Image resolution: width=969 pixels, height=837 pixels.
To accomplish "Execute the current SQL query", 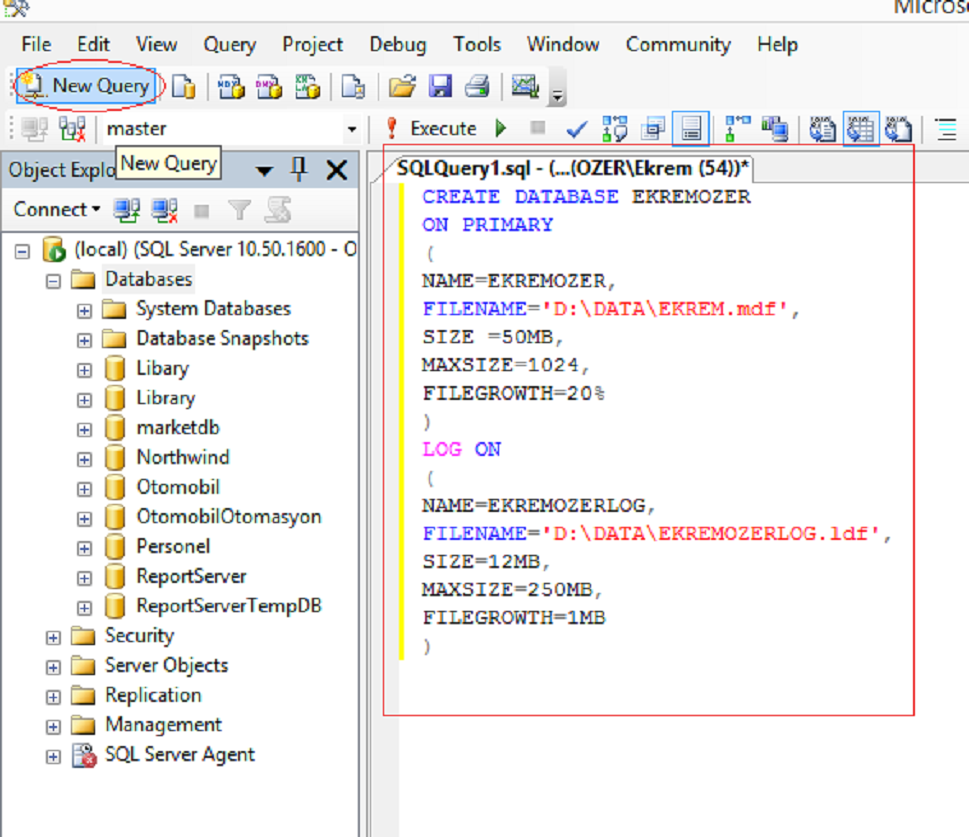I will click(431, 129).
